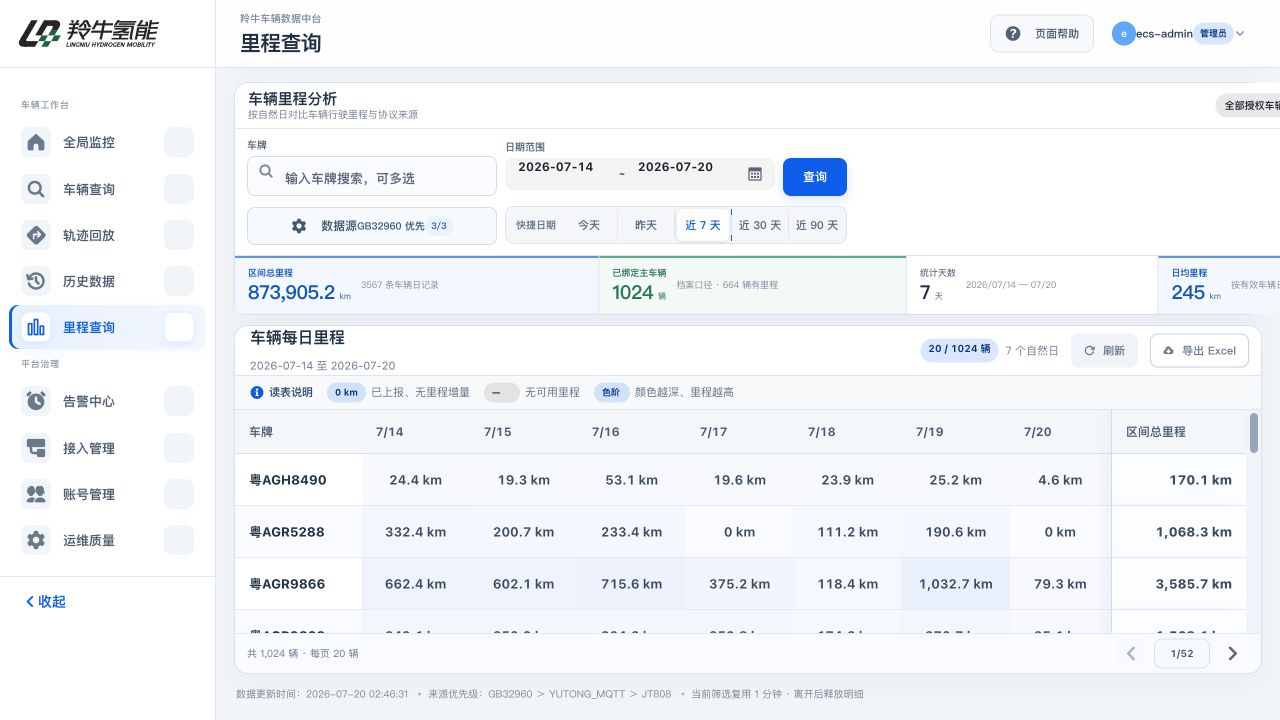The height and width of the screenshot is (720, 1280).
Task: Open 轨迹回放 direction icon
Action: (x=36, y=235)
